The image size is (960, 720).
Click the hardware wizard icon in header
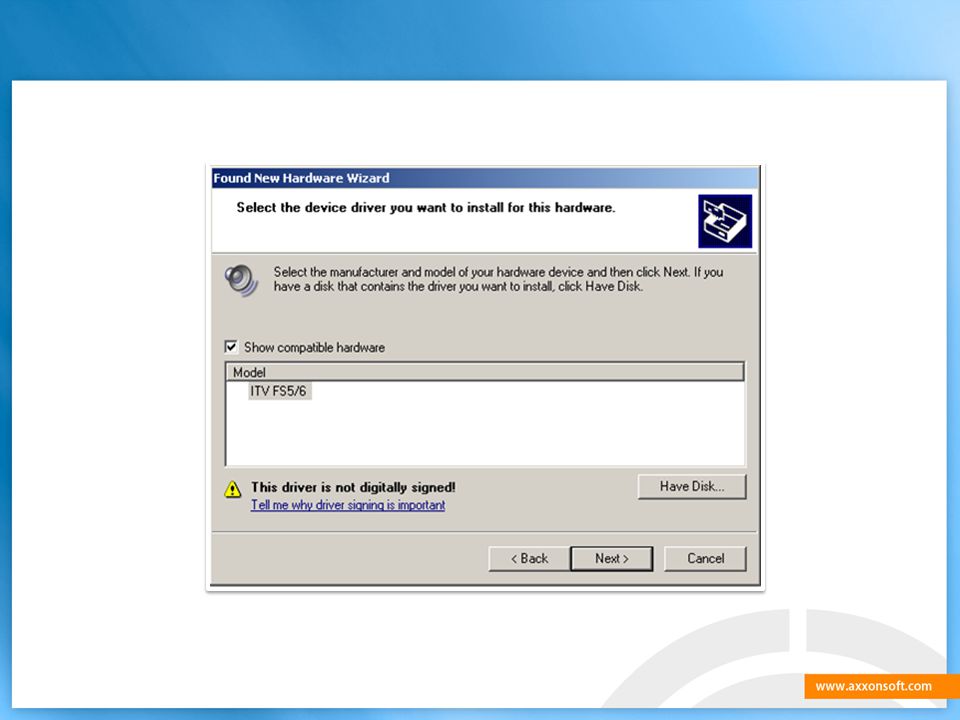pyautogui.click(x=725, y=221)
